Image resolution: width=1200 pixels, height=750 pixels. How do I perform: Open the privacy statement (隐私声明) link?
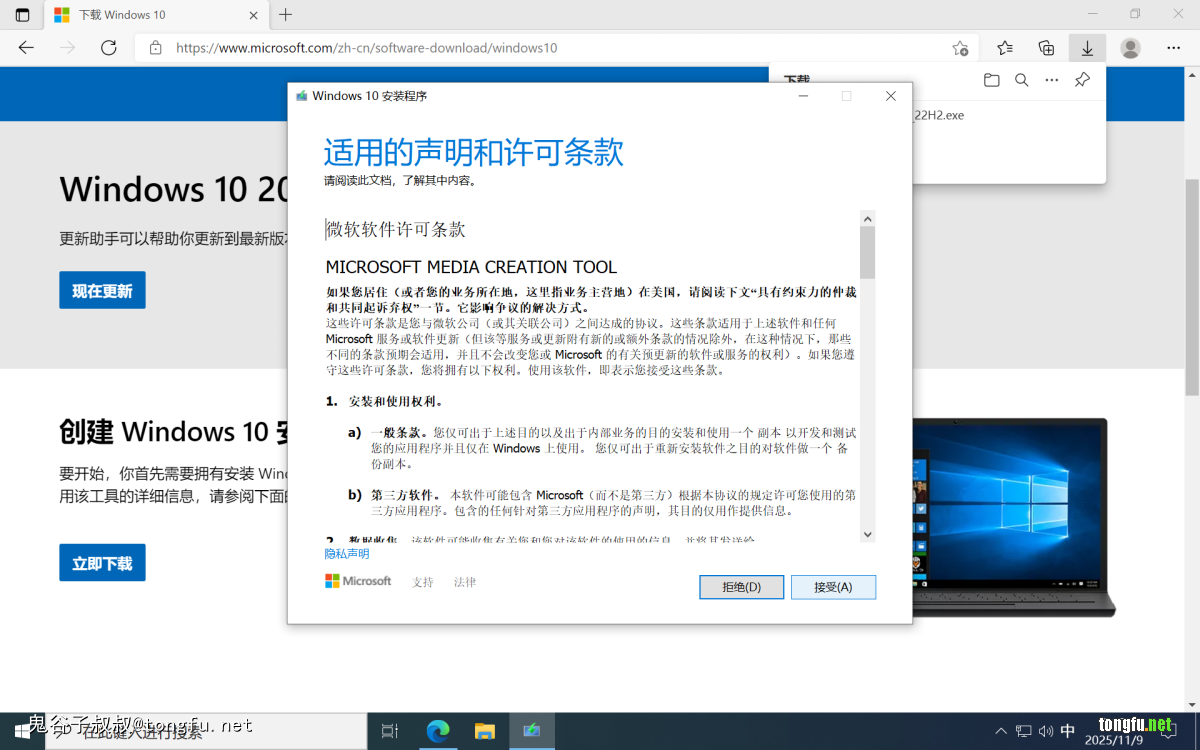tap(347, 554)
